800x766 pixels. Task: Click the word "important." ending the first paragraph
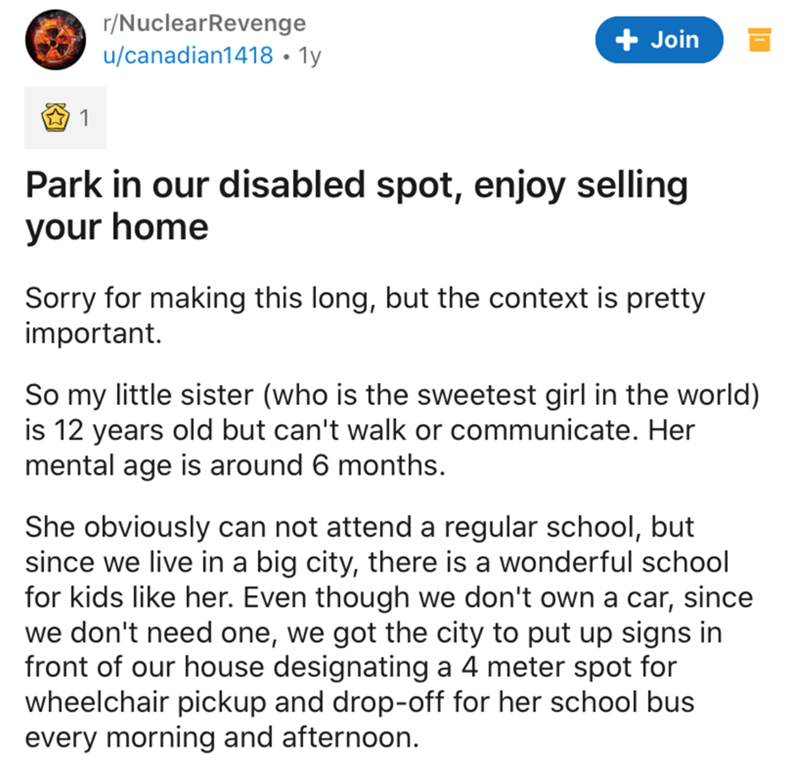(91, 332)
